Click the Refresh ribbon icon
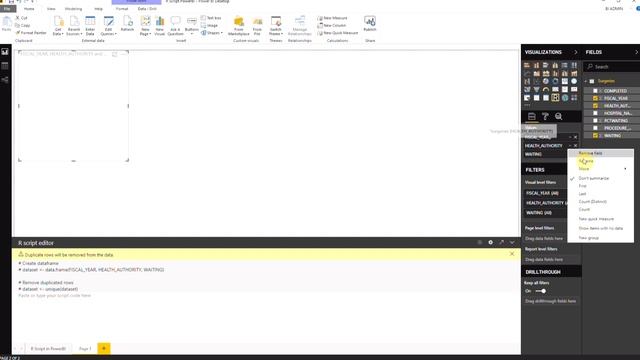Viewport: 640px width, 360px height. [127, 24]
